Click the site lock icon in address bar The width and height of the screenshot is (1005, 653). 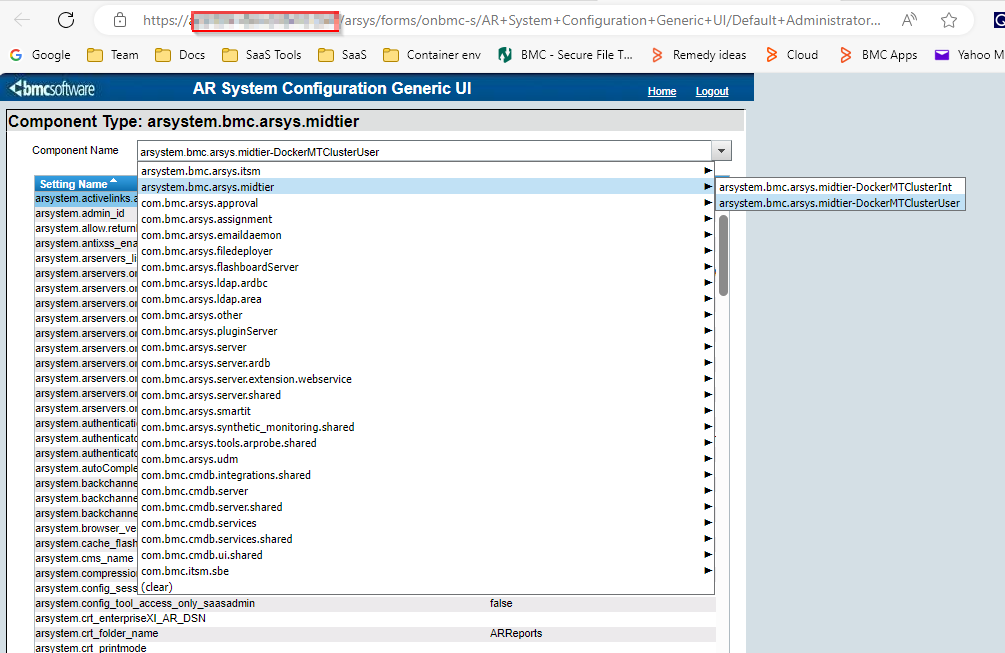[120, 20]
